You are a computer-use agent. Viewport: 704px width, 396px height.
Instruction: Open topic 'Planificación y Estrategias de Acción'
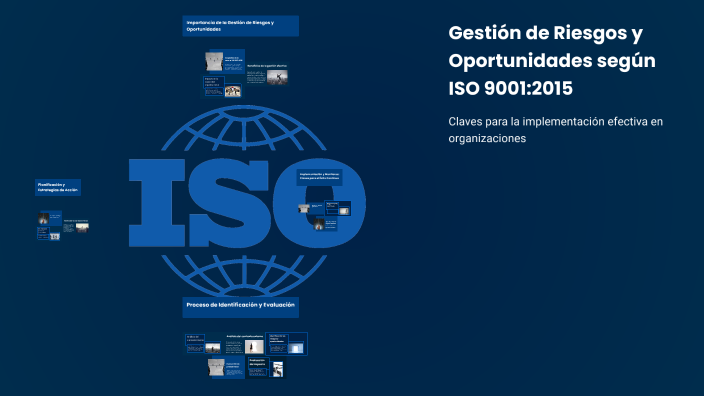[58, 187]
